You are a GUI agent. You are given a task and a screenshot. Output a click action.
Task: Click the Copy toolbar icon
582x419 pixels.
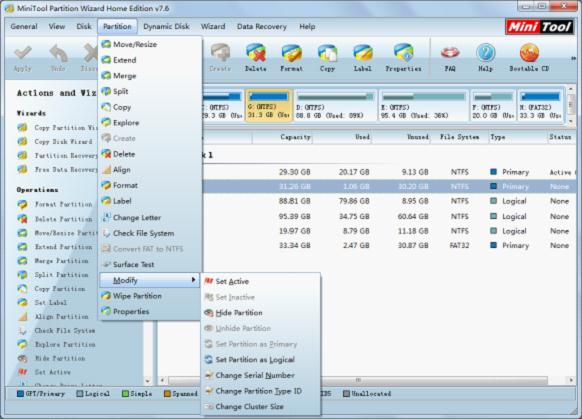tap(327, 58)
